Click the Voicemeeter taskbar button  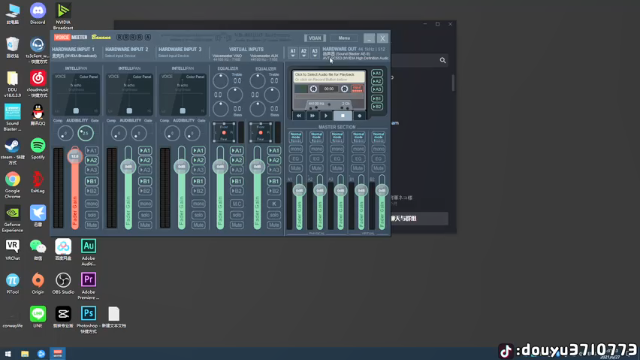(x=58, y=353)
